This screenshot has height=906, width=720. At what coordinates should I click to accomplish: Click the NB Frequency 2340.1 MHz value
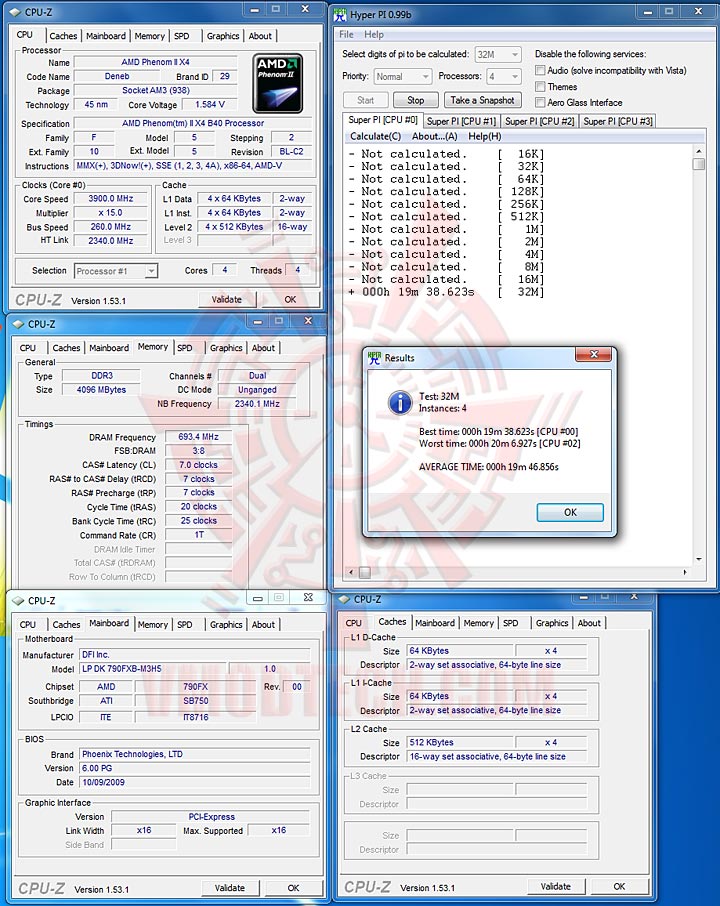coord(257,404)
